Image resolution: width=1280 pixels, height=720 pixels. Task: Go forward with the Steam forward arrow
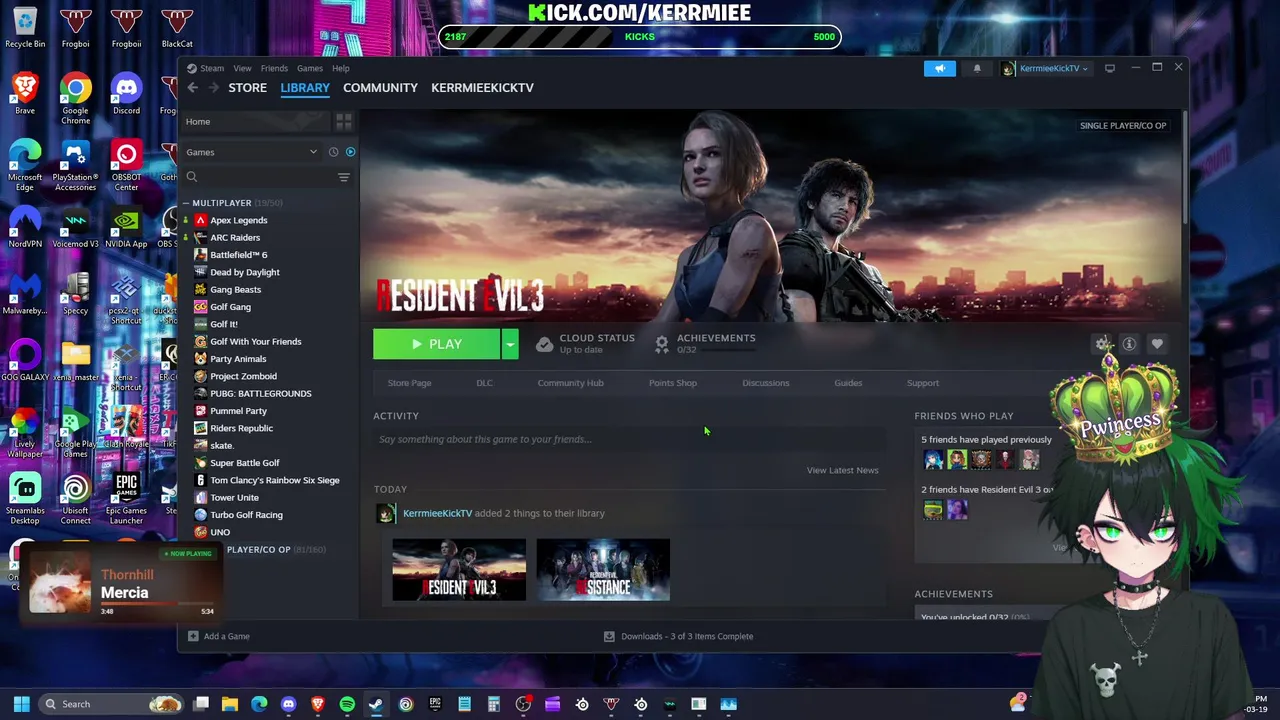[213, 88]
